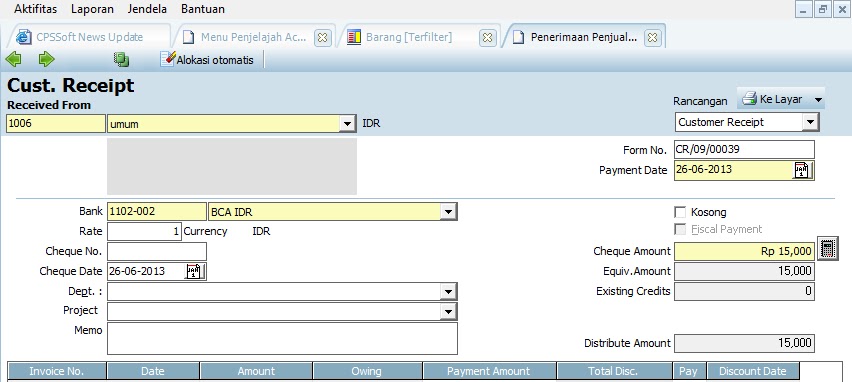Click the Invoice No. column header
The width and height of the screenshot is (852, 382).
57,371
